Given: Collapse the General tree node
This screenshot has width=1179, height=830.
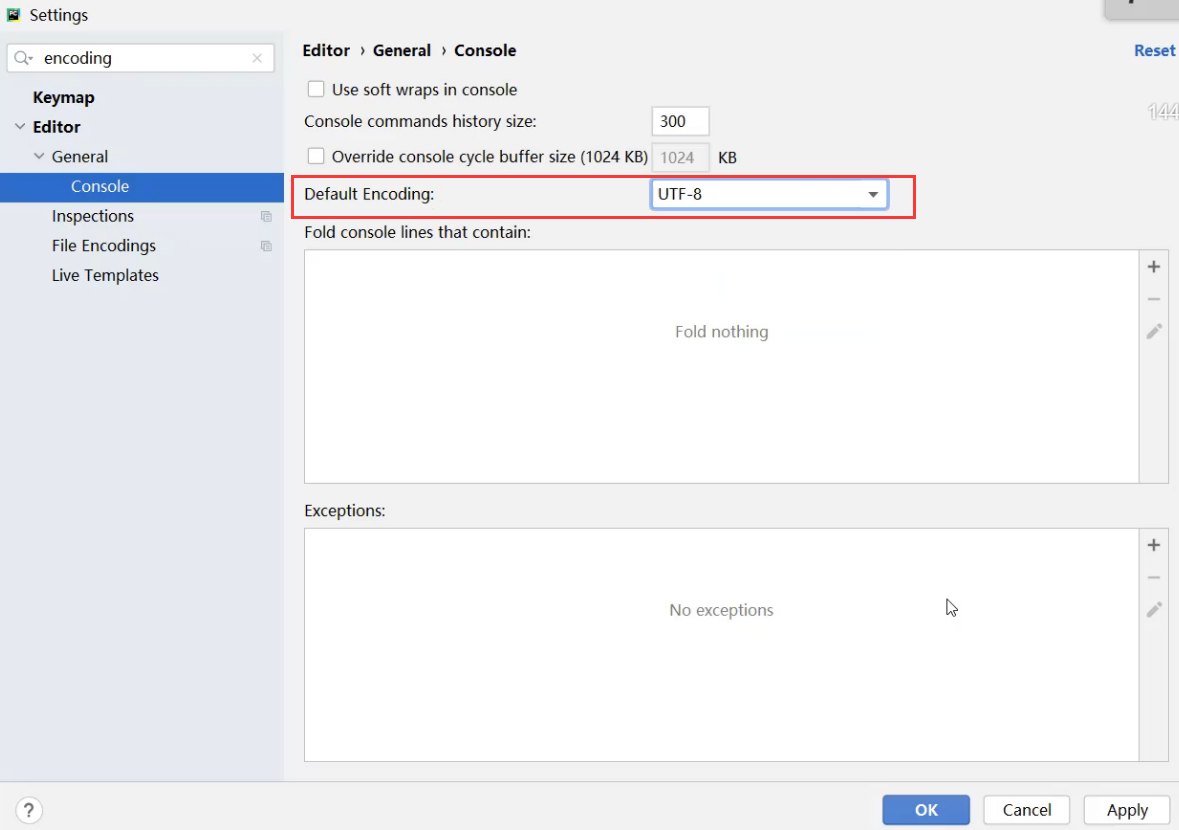Looking at the screenshot, I should [39, 157].
